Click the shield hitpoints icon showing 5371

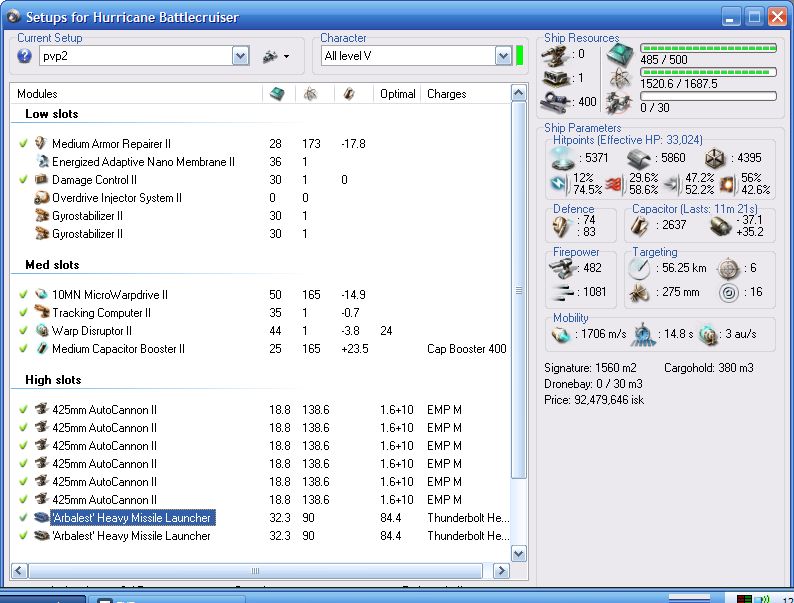point(563,158)
